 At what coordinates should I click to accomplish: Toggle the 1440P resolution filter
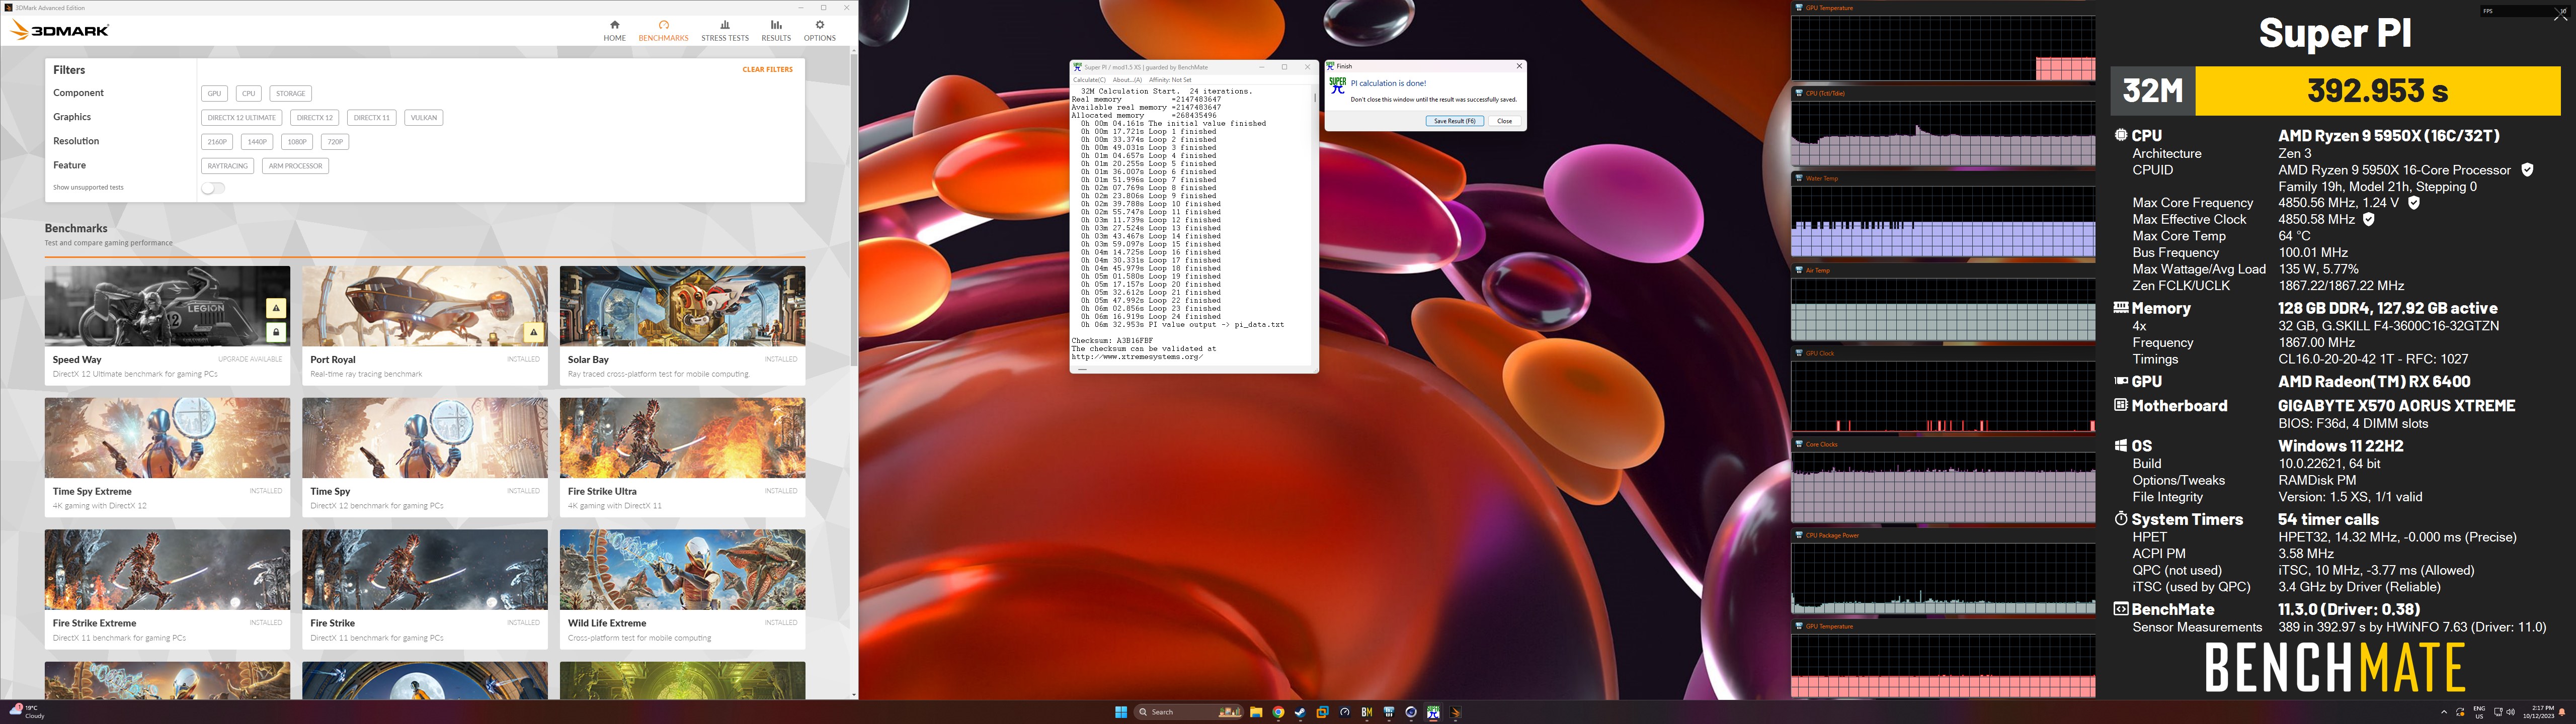pos(257,142)
